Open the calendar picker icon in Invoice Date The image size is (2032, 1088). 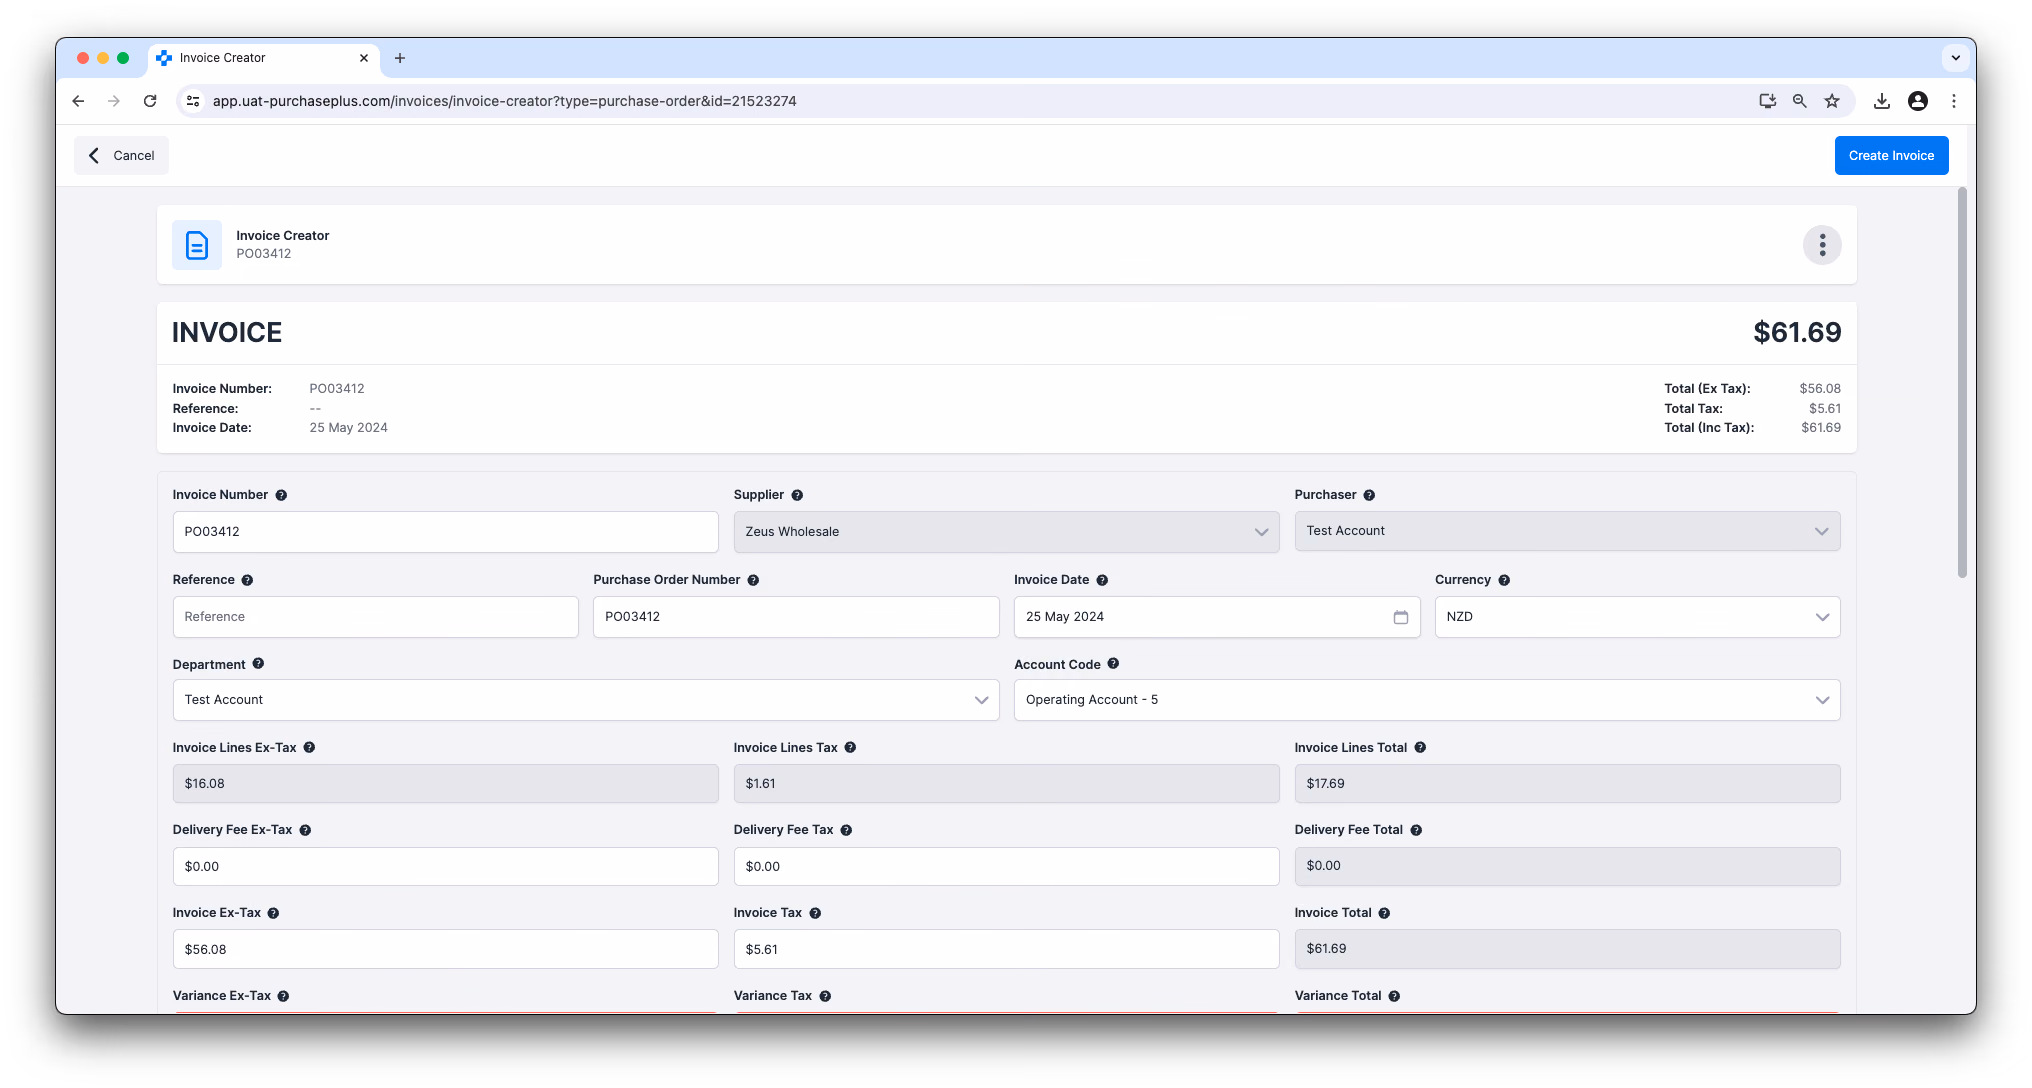click(1400, 617)
